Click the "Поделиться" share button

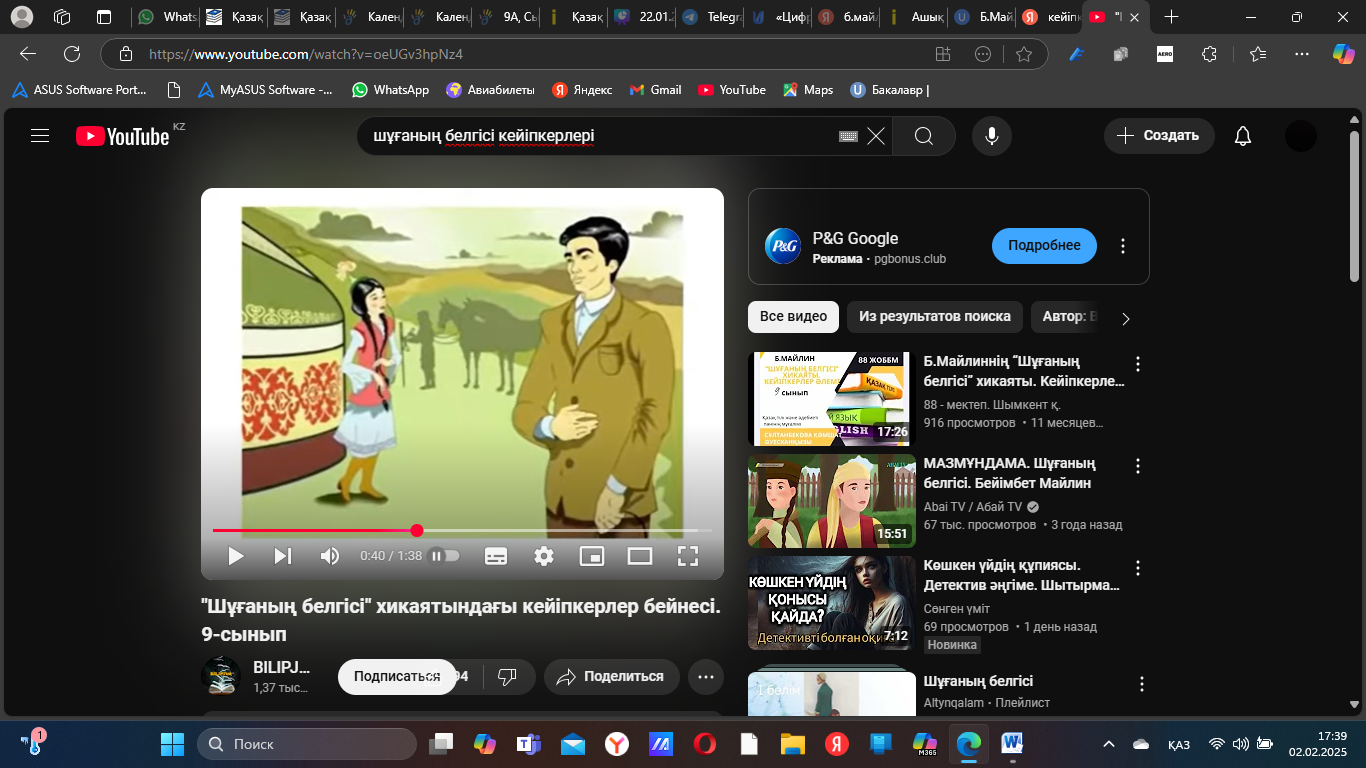coord(611,677)
